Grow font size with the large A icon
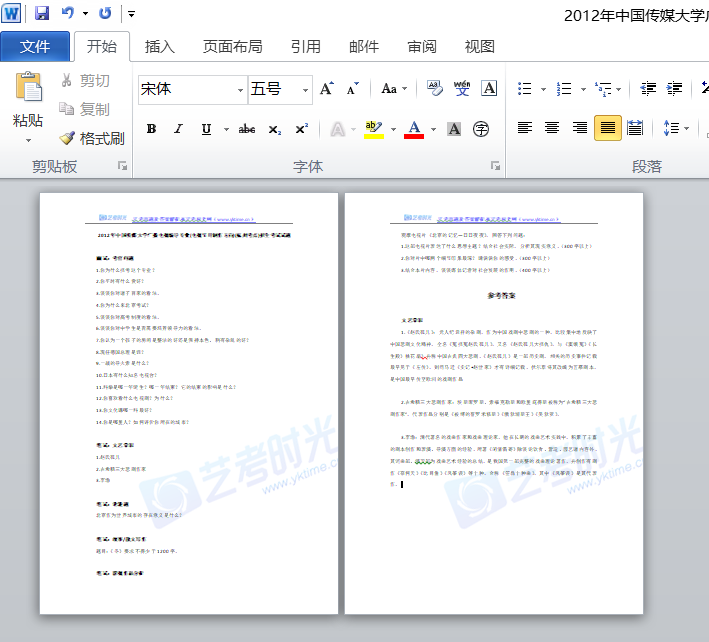This screenshot has width=709, height=642. 326,89
